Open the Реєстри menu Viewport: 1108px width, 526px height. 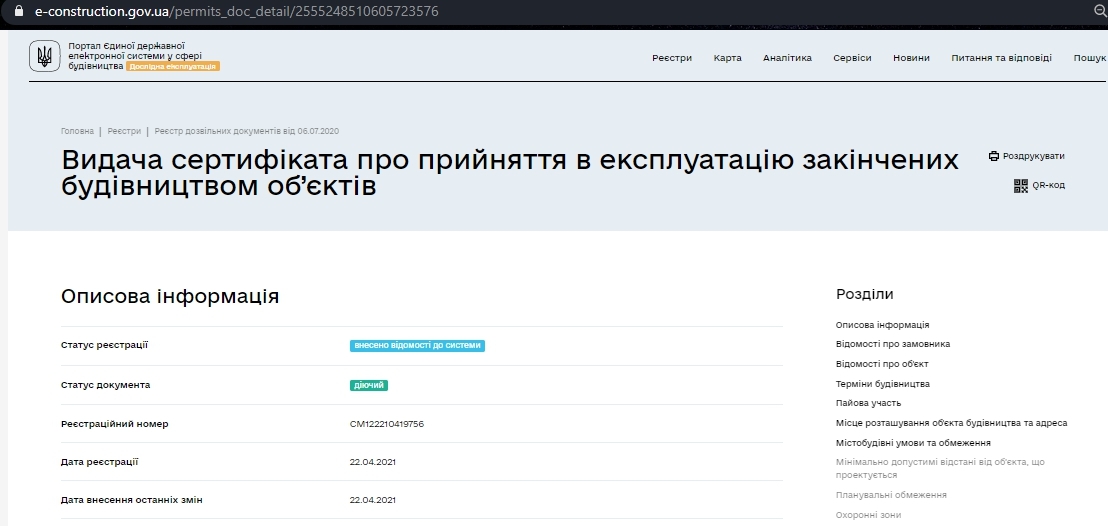tap(672, 58)
